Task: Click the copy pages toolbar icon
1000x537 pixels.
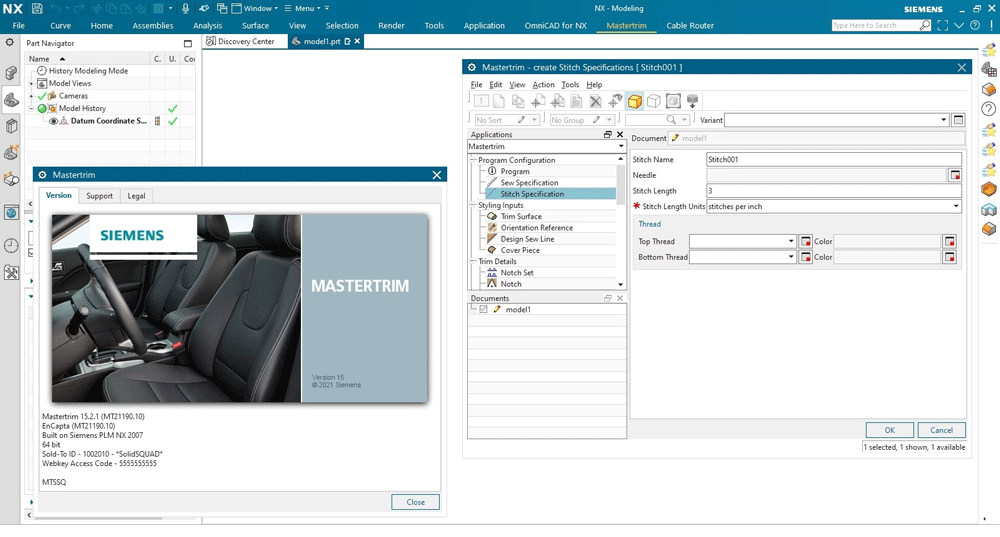Action: tap(518, 101)
